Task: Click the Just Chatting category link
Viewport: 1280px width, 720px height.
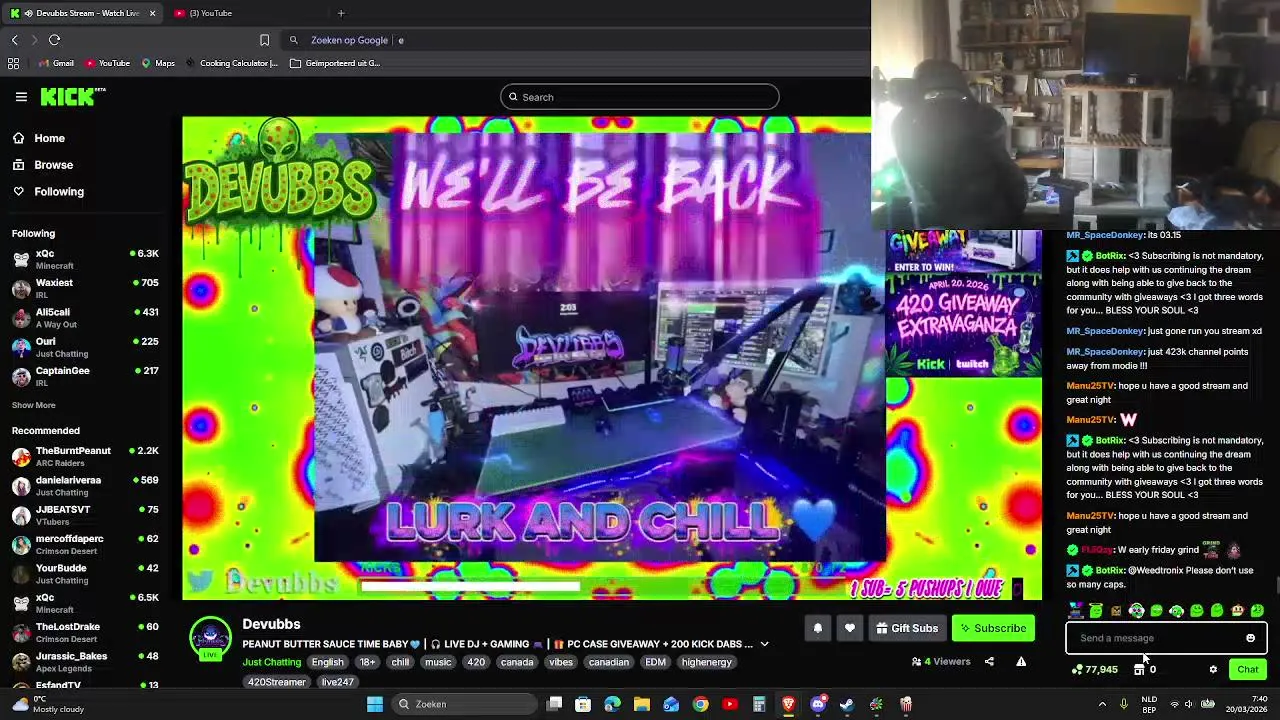Action: coord(271,662)
